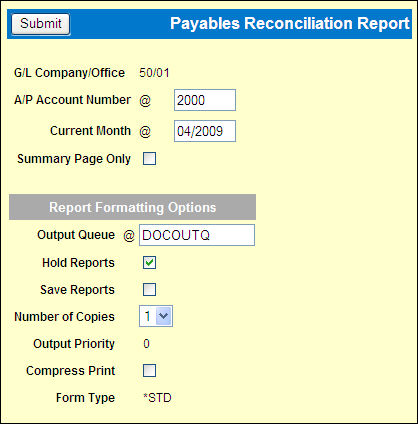The width and height of the screenshot is (418, 424).
Task: Click the Output Queue text field
Action: 197,235
